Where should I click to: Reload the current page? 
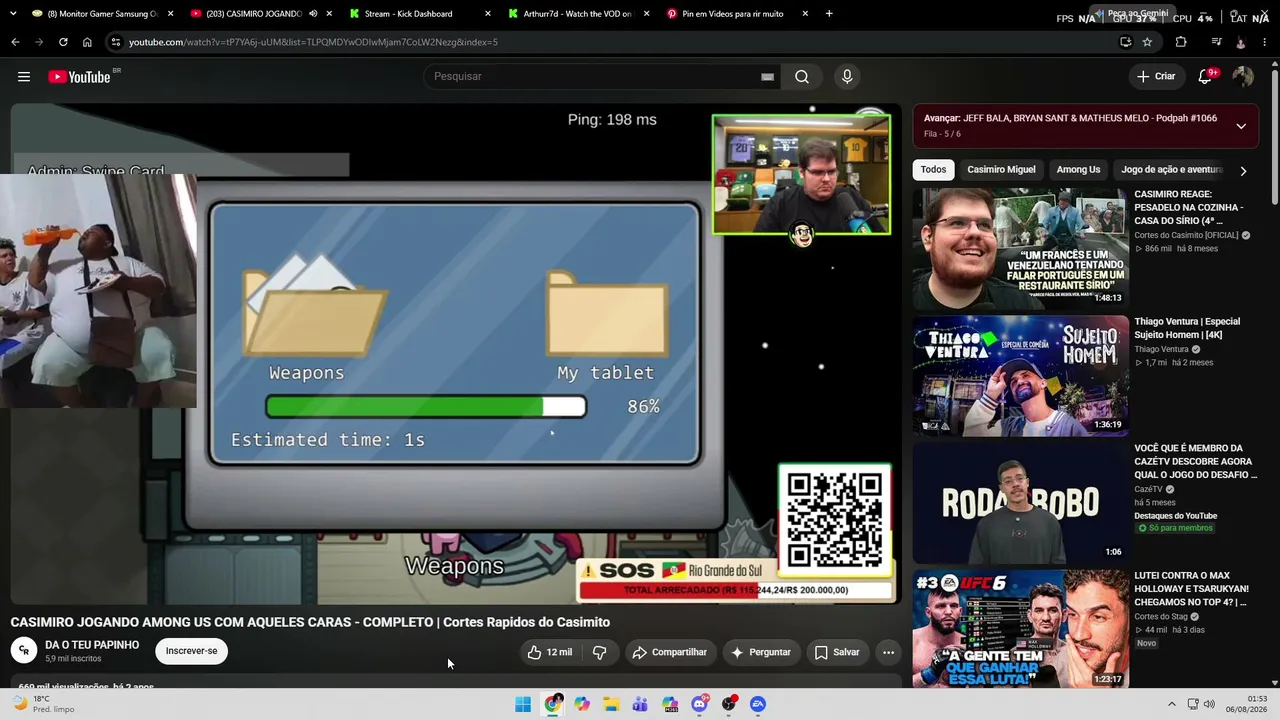63,42
